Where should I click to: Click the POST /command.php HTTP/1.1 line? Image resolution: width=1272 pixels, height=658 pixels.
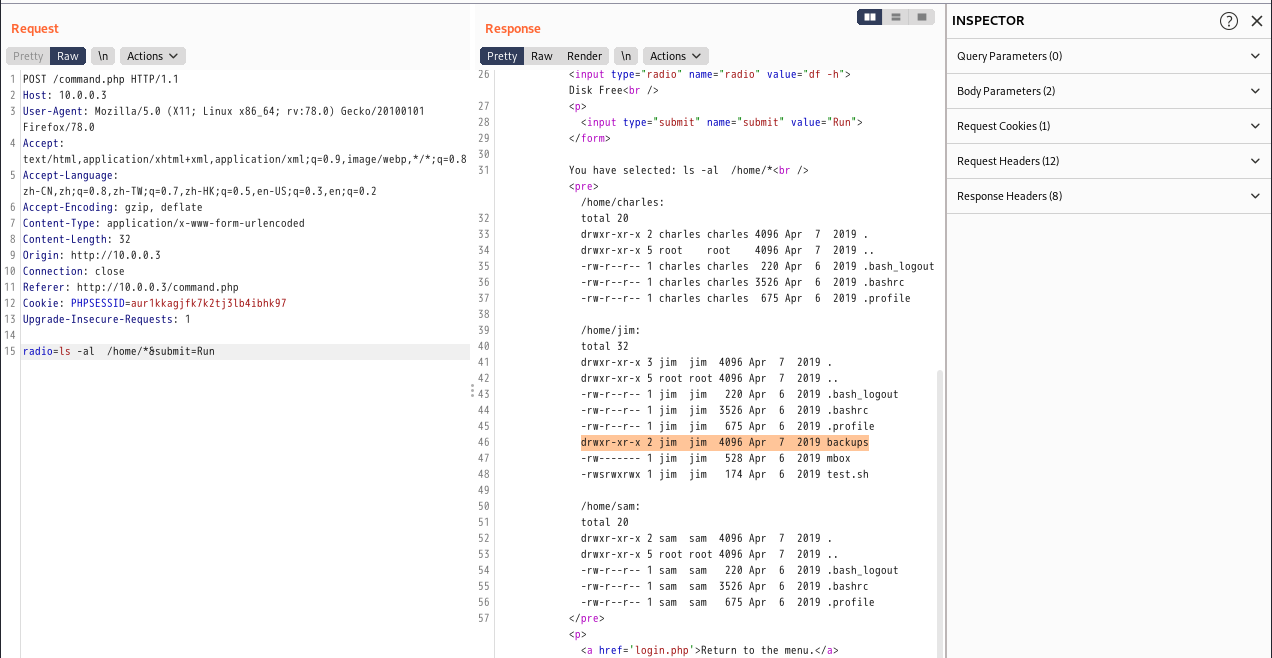tap(101, 79)
